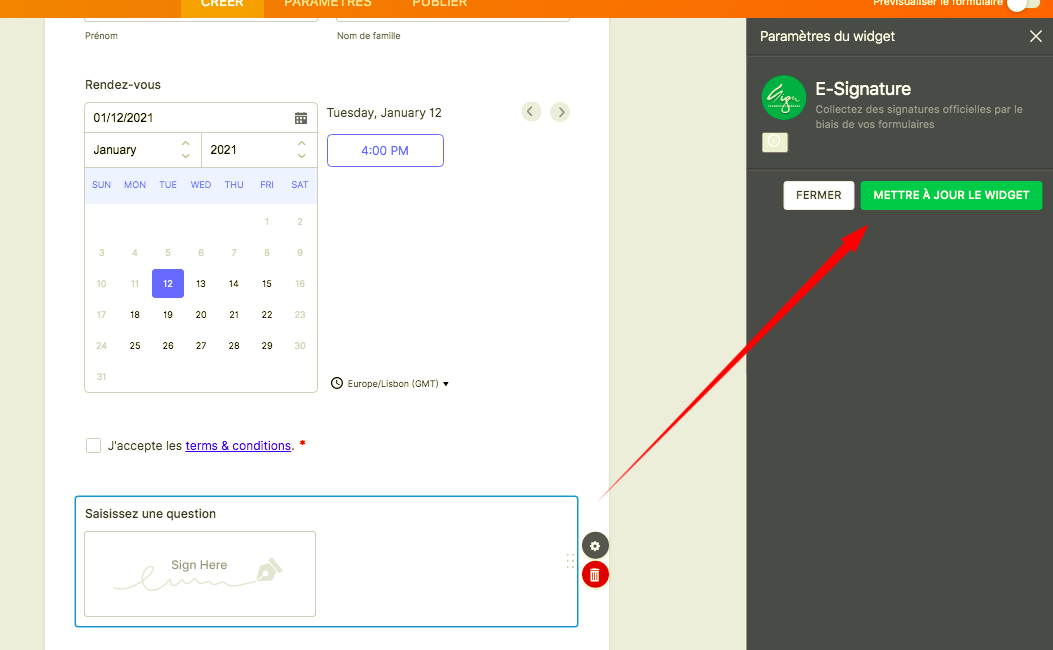Click the Tuesday, January 12 heading
The image size is (1053, 650).
[384, 113]
